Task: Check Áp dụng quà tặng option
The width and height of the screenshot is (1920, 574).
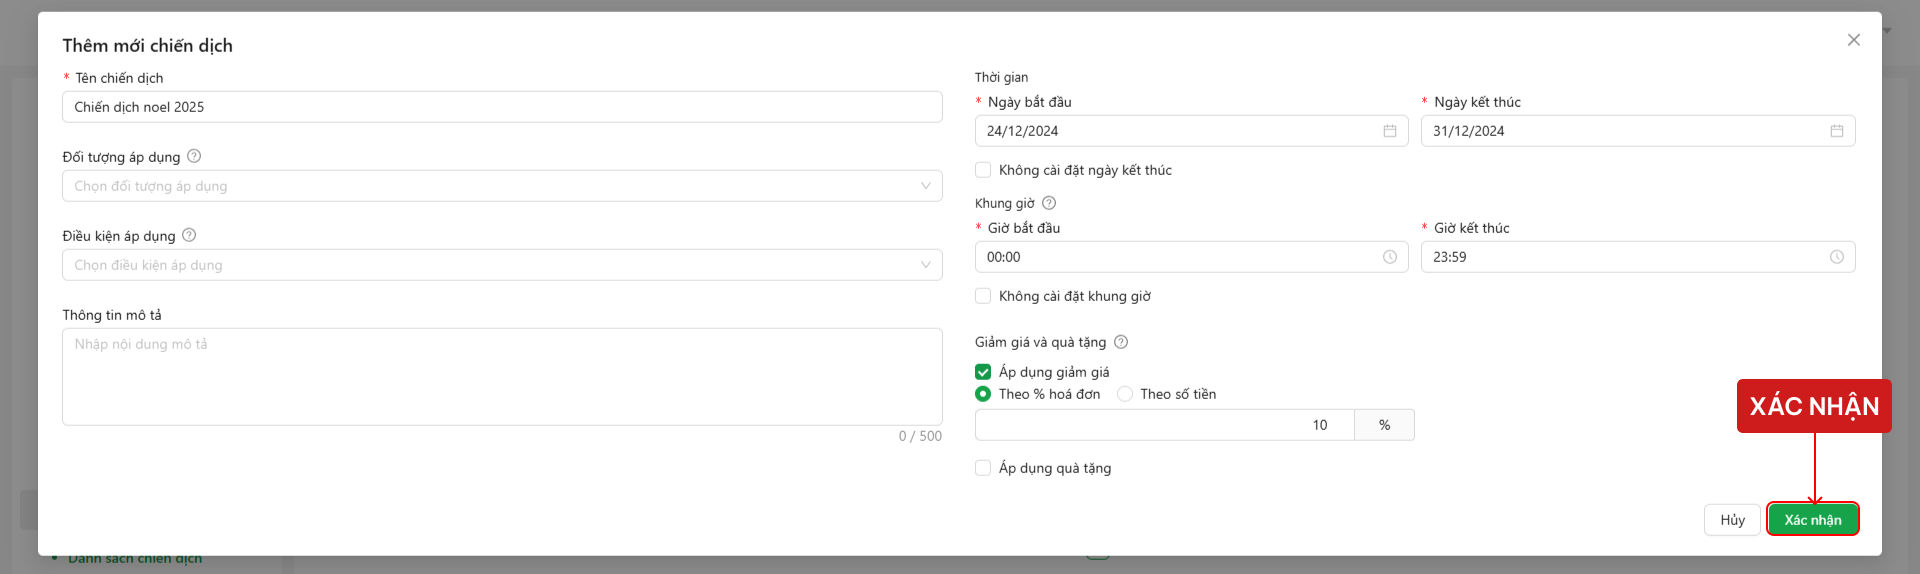Action: tap(983, 468)
